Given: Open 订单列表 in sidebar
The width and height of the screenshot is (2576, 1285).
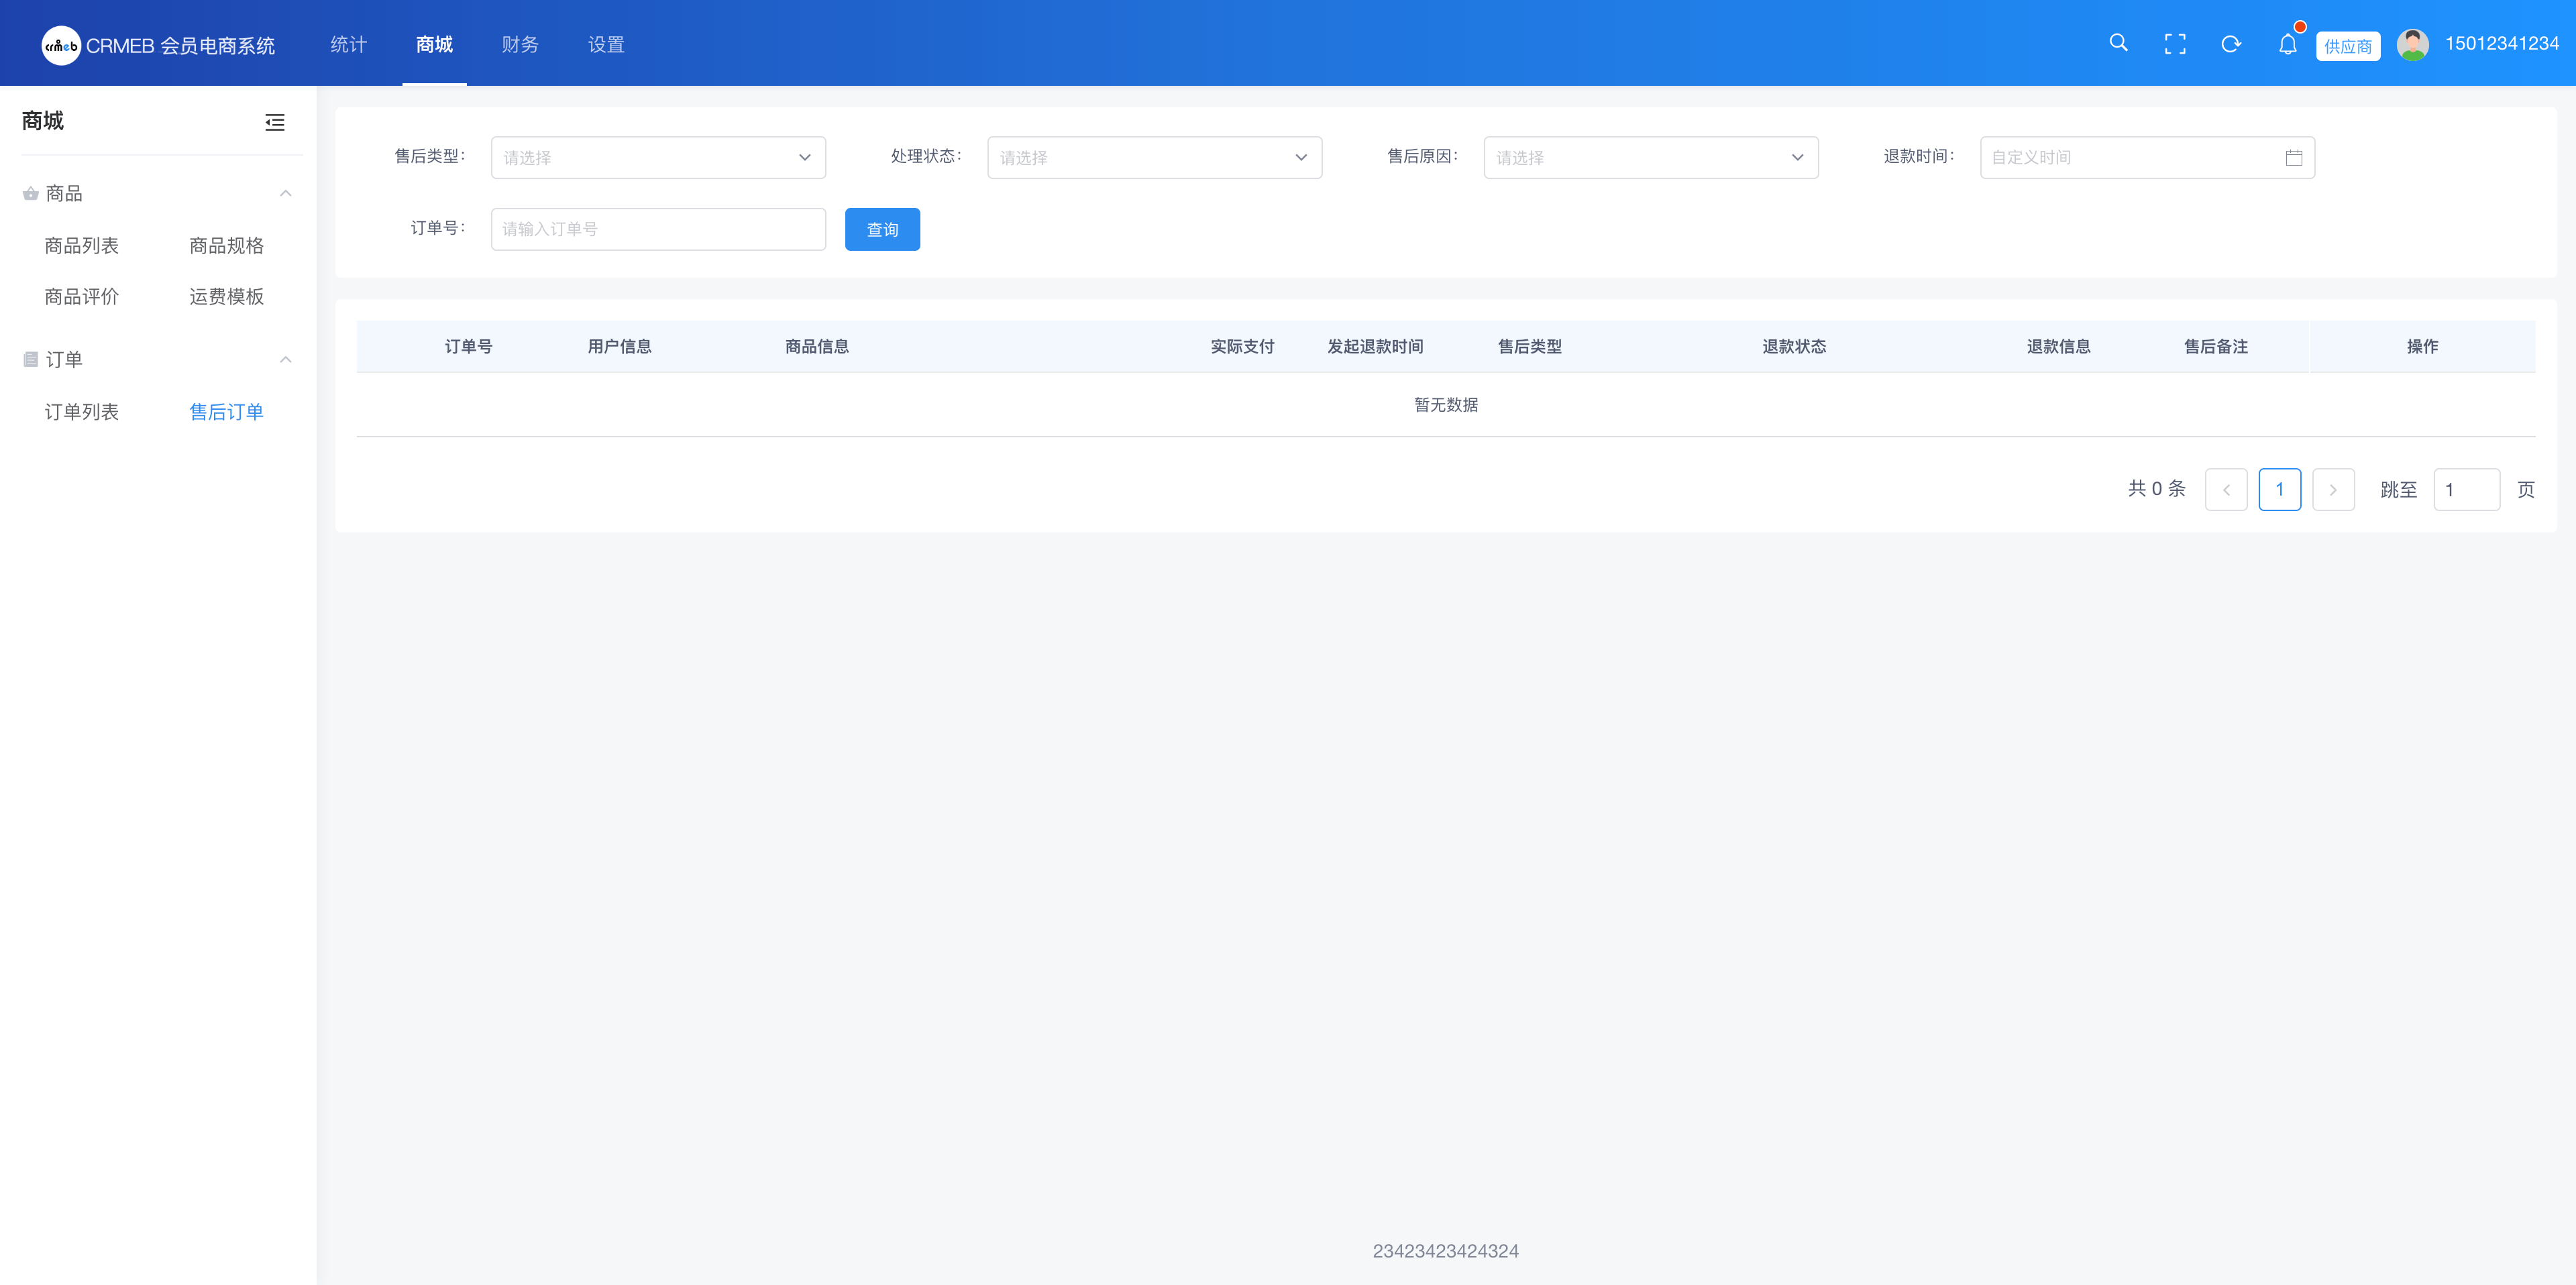Looking at the screenshot, I should pyautogui.click(x=82, y=412).
